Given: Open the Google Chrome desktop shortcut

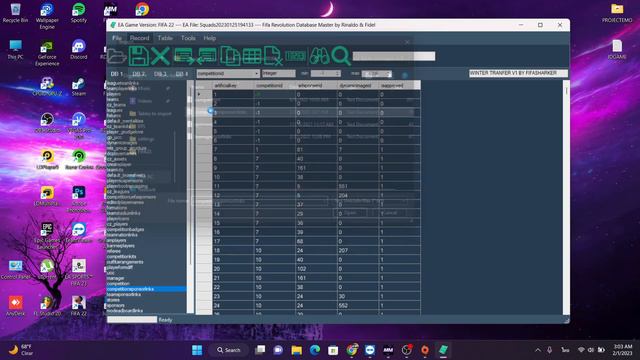Looking at the screenshot, I should pyautogui.click(x=142, y=9).
